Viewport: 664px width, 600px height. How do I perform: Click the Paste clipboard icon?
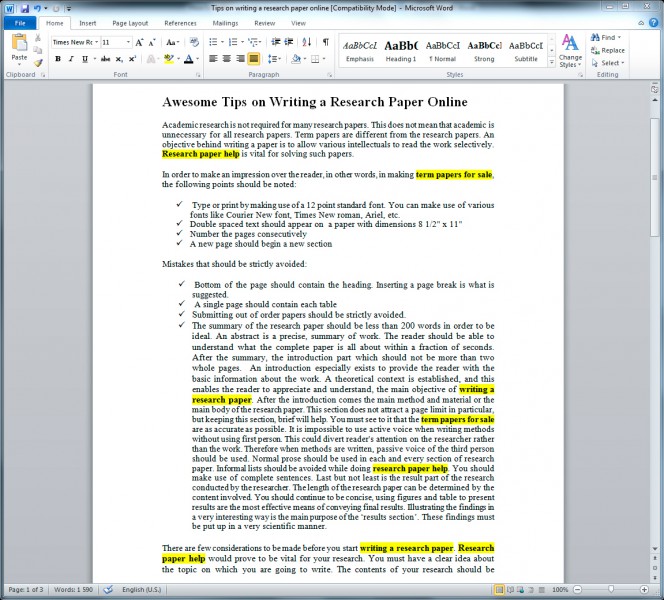tap(19, 43)
